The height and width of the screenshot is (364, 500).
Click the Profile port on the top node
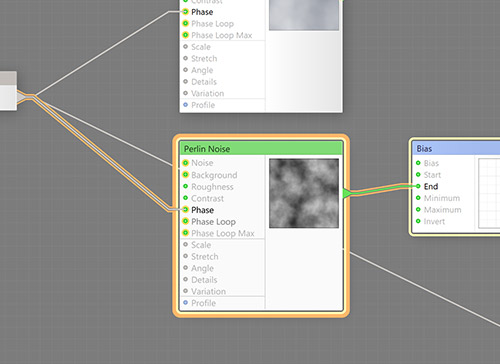(186, 105)
